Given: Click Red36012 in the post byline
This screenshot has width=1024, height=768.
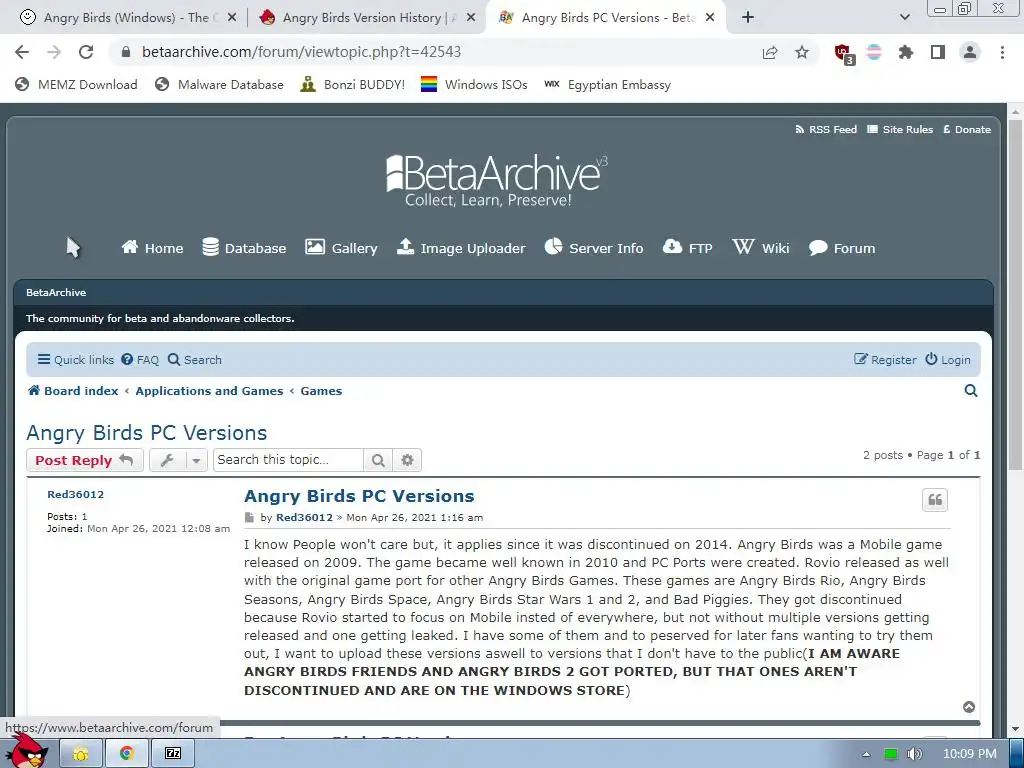Looking at the screenshot, I should click(x=304, y=517).
